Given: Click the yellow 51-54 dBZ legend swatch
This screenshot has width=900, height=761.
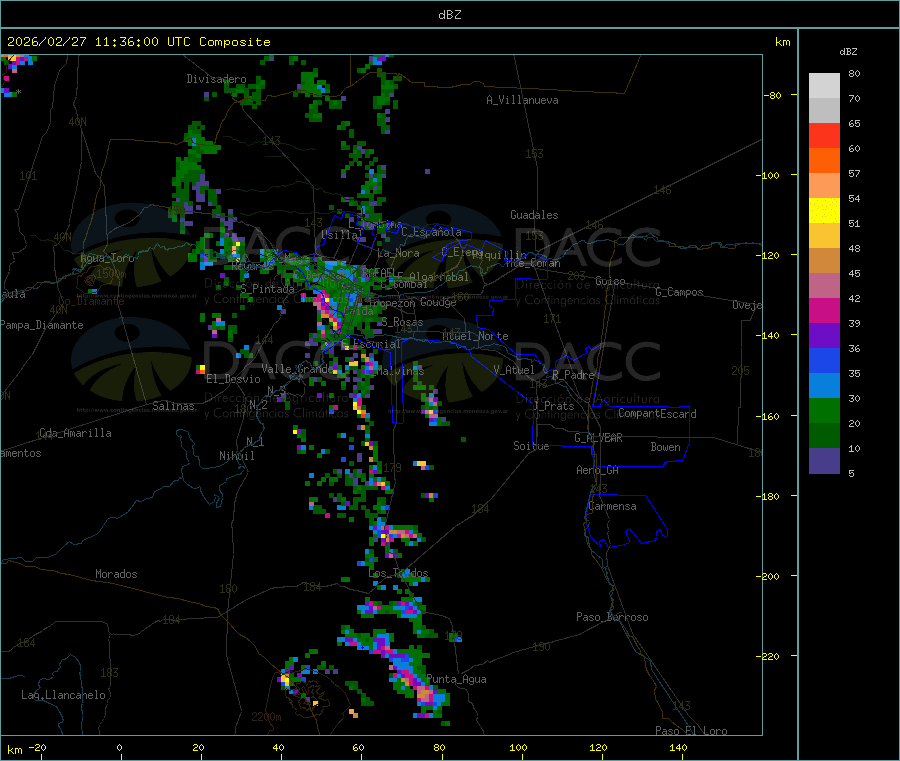Looking at the screenshot, I should tap(824, 211).
